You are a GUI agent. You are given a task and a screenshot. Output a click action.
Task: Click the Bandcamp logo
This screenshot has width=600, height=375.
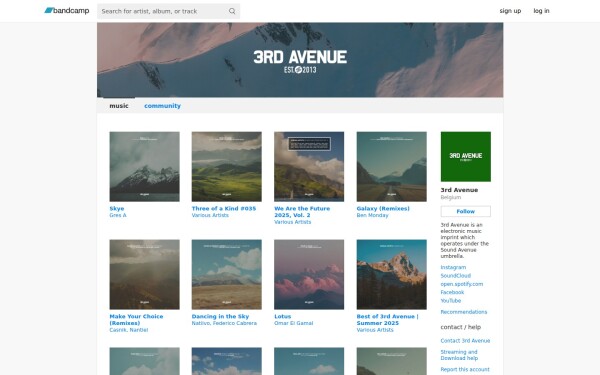[x=67, y=11]
